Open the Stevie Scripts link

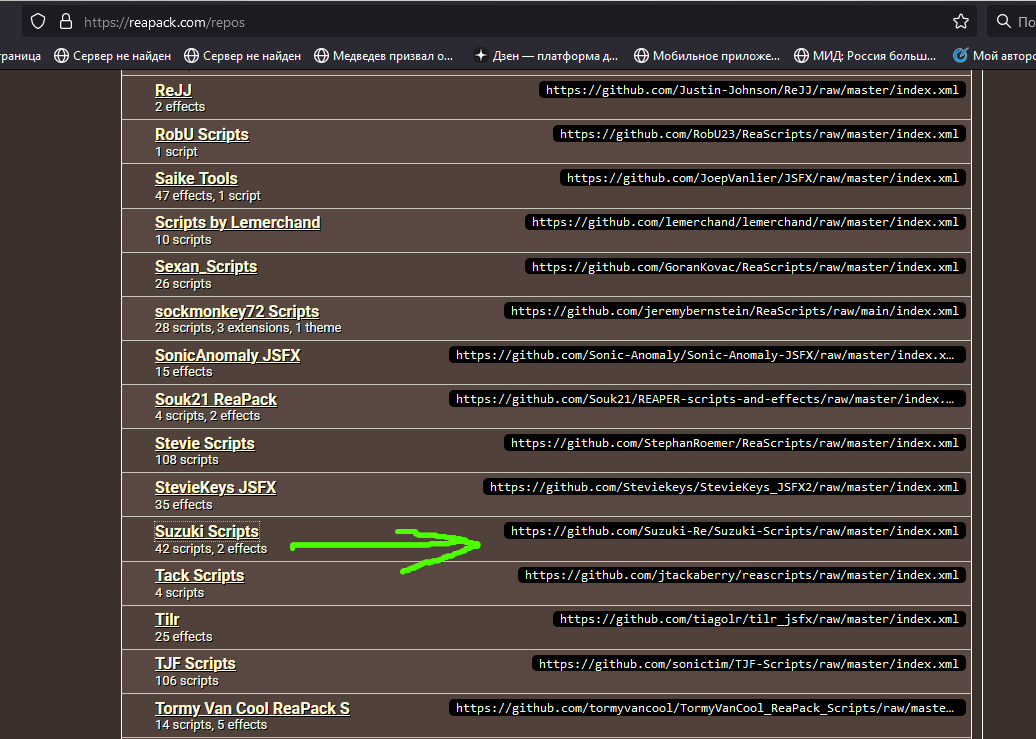tap(205, 444)
